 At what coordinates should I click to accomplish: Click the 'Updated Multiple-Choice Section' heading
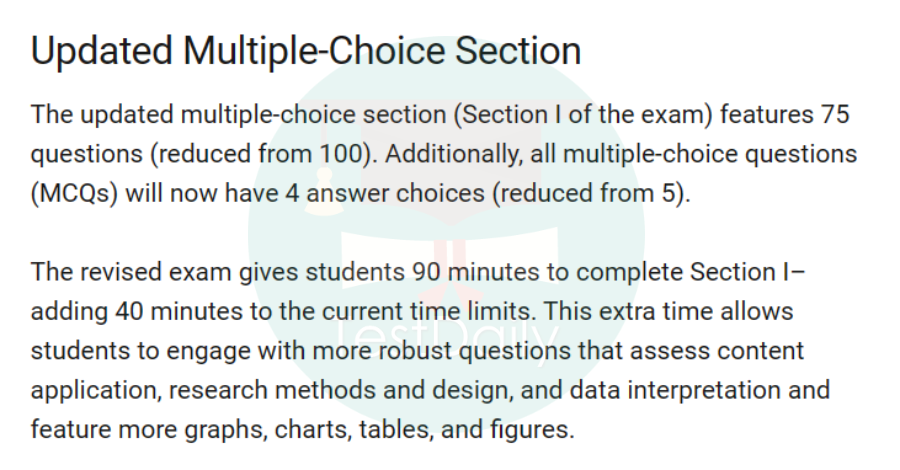coord(306,51)
